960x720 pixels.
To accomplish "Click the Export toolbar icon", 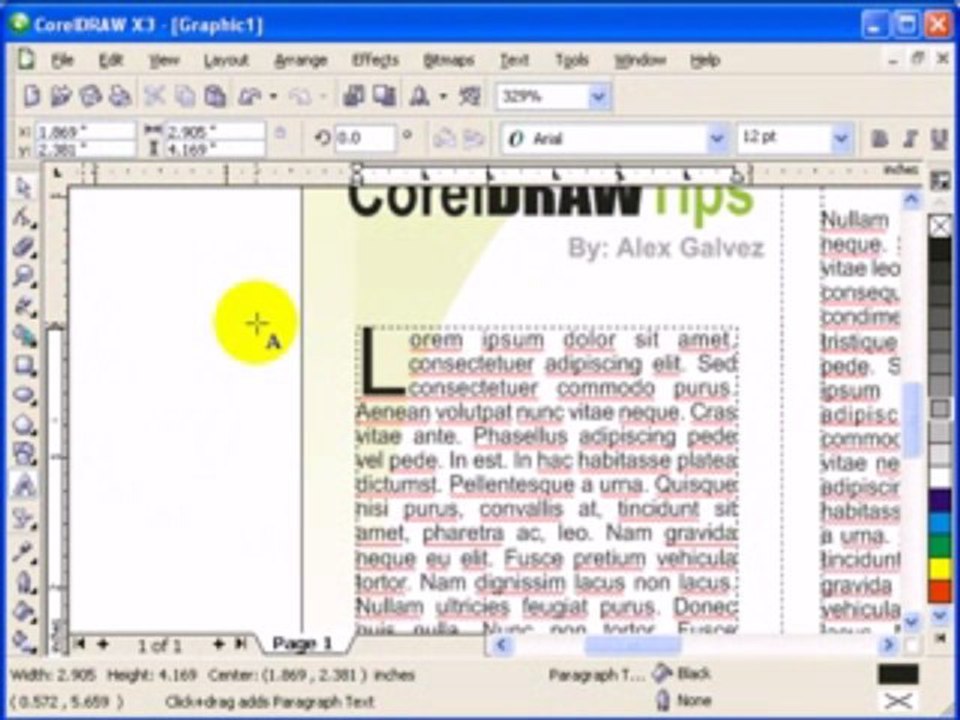I will pyautogui.click(x=384, y=96).
